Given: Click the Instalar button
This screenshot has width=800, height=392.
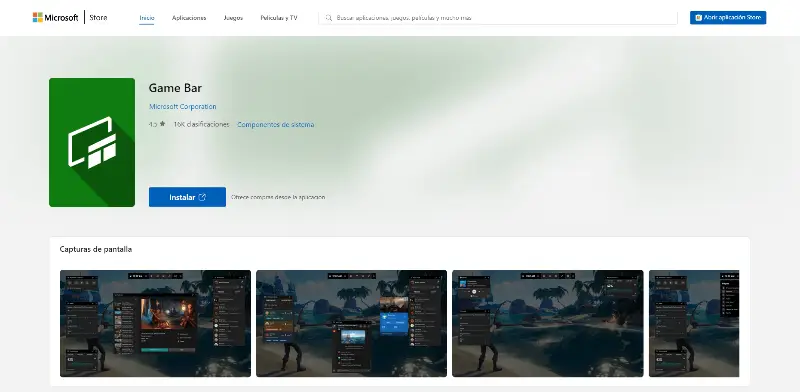Looking at the screenshot, I should point(187,197).
